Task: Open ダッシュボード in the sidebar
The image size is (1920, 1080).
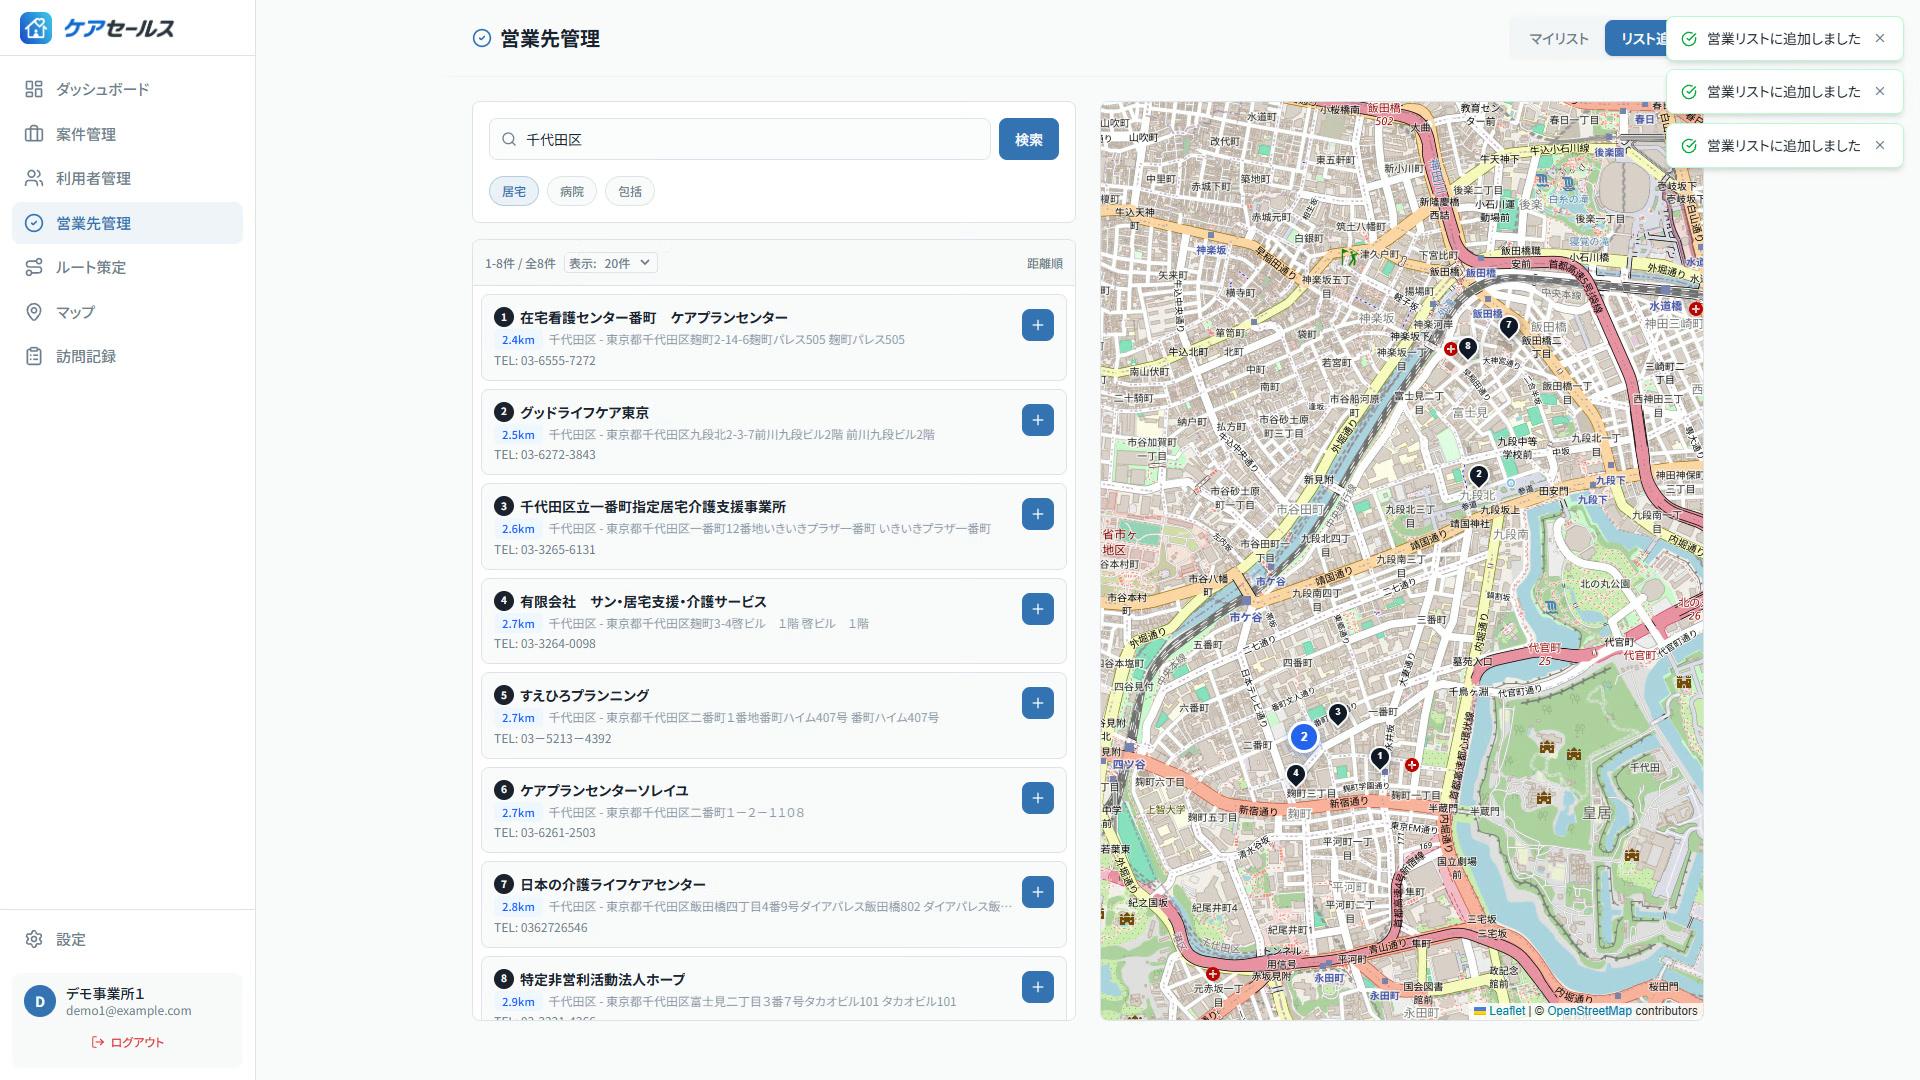Action: point(127,89)
